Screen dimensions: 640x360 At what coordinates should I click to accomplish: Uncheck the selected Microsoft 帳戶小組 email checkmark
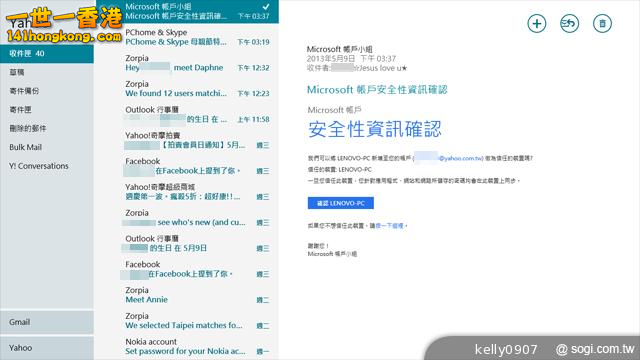(x=266, y=7)
